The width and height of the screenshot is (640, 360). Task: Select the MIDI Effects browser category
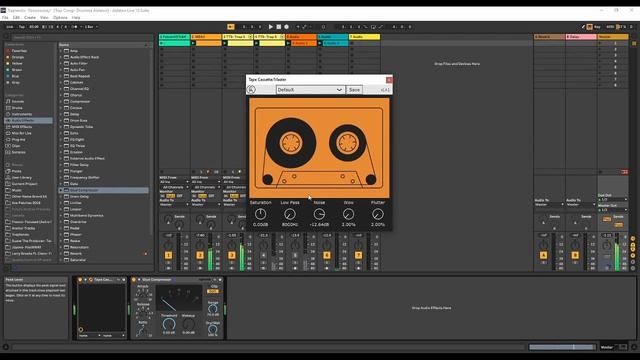(22, 127)
